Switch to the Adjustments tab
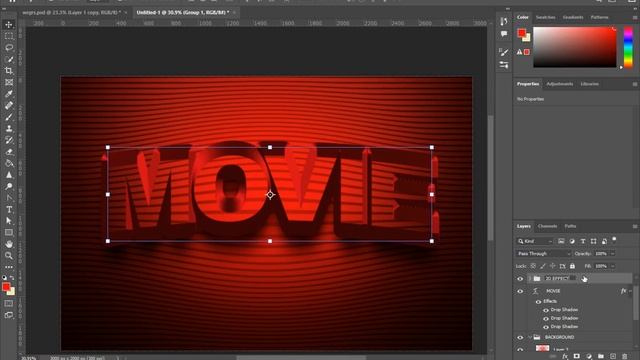 pos(560,84)
